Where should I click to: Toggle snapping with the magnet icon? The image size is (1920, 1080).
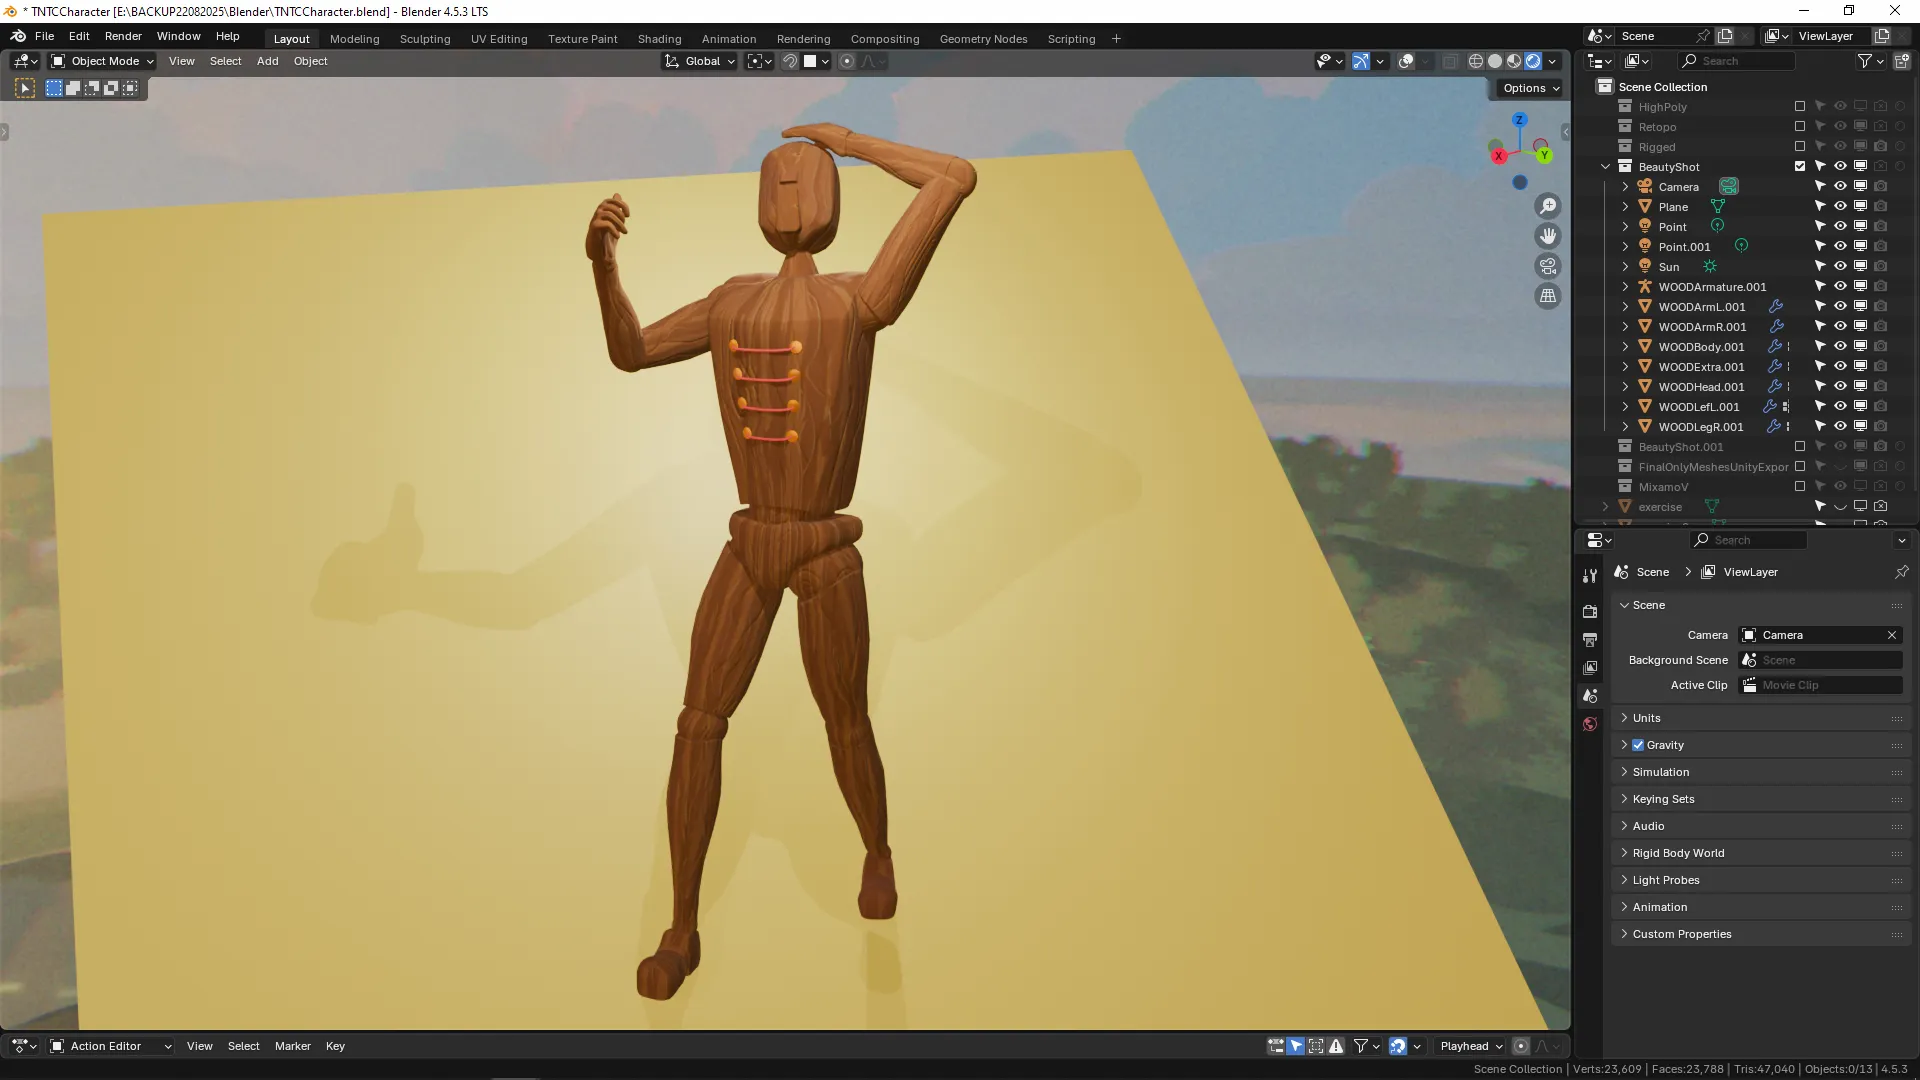789,61
